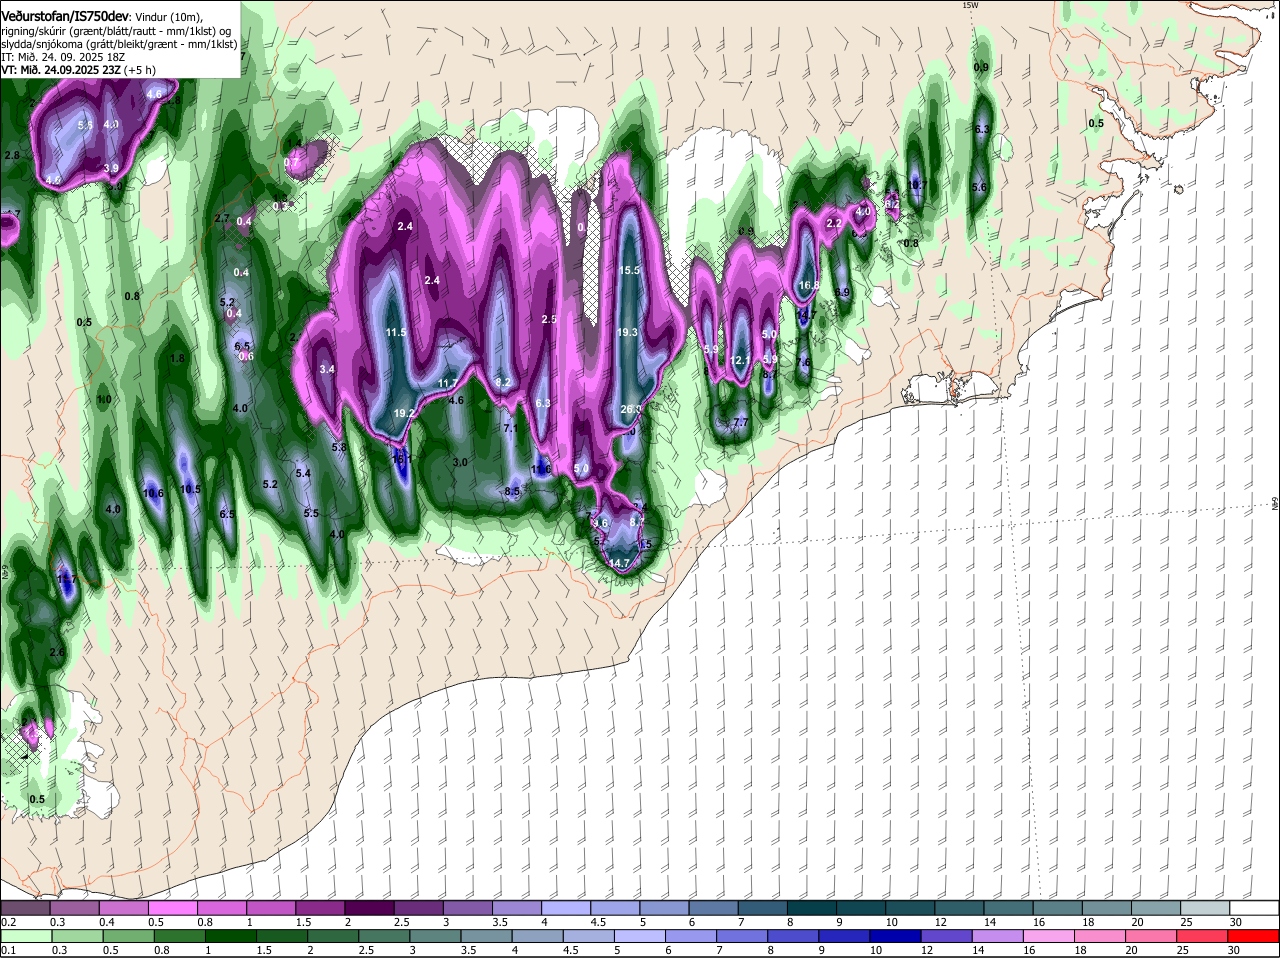Click the 1.8 value label
Image resolution: width=1280 pixels, height=958 pixels.
coord(178,358)
